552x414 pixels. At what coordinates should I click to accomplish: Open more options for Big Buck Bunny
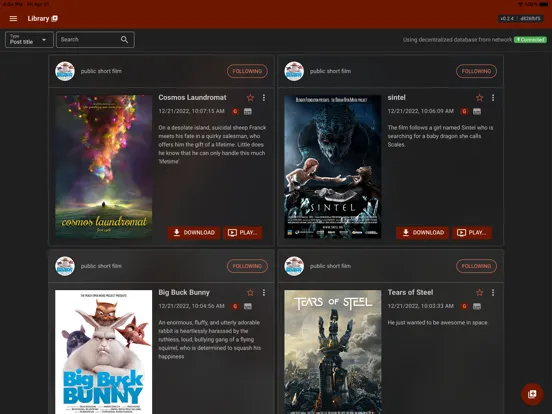tap(264, 293)
